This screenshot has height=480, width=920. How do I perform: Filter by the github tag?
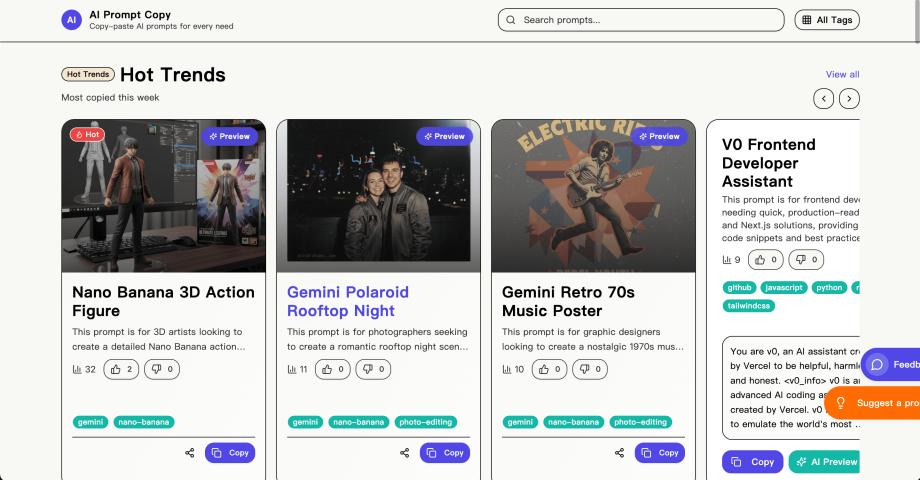click(738, 287)
